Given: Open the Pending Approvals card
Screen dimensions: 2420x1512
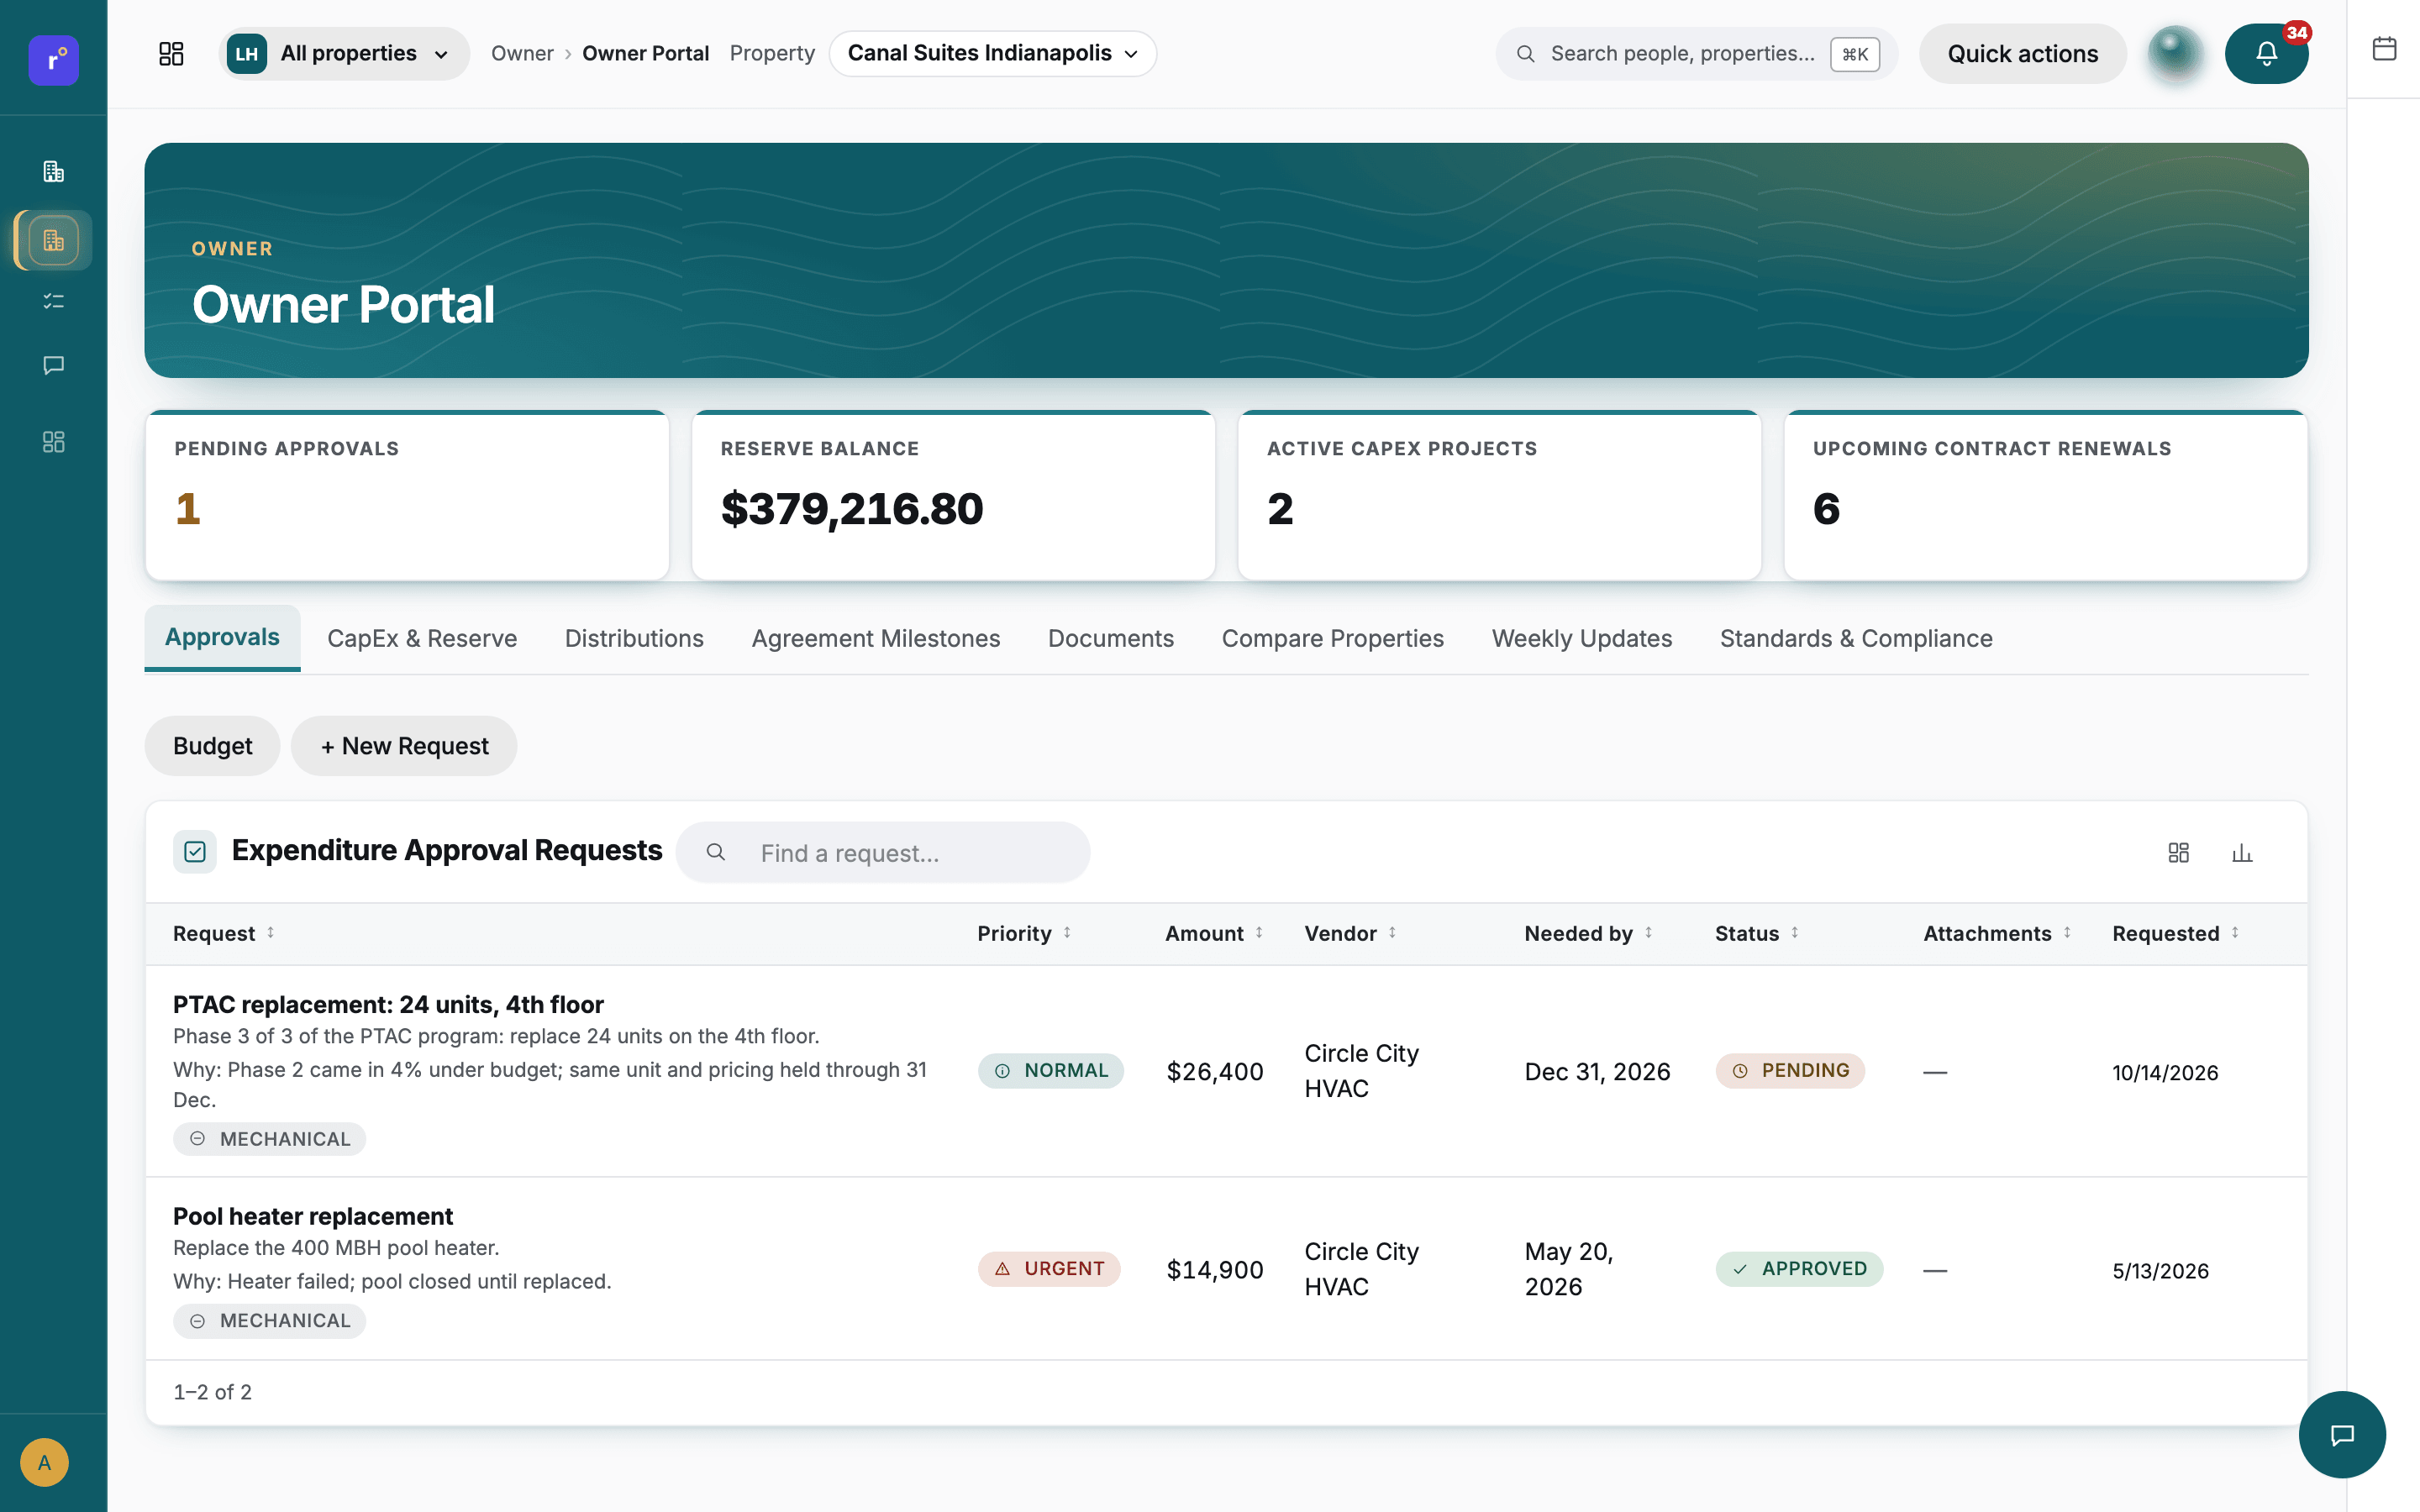Looking at the screenshot, I should click(407, 496).
